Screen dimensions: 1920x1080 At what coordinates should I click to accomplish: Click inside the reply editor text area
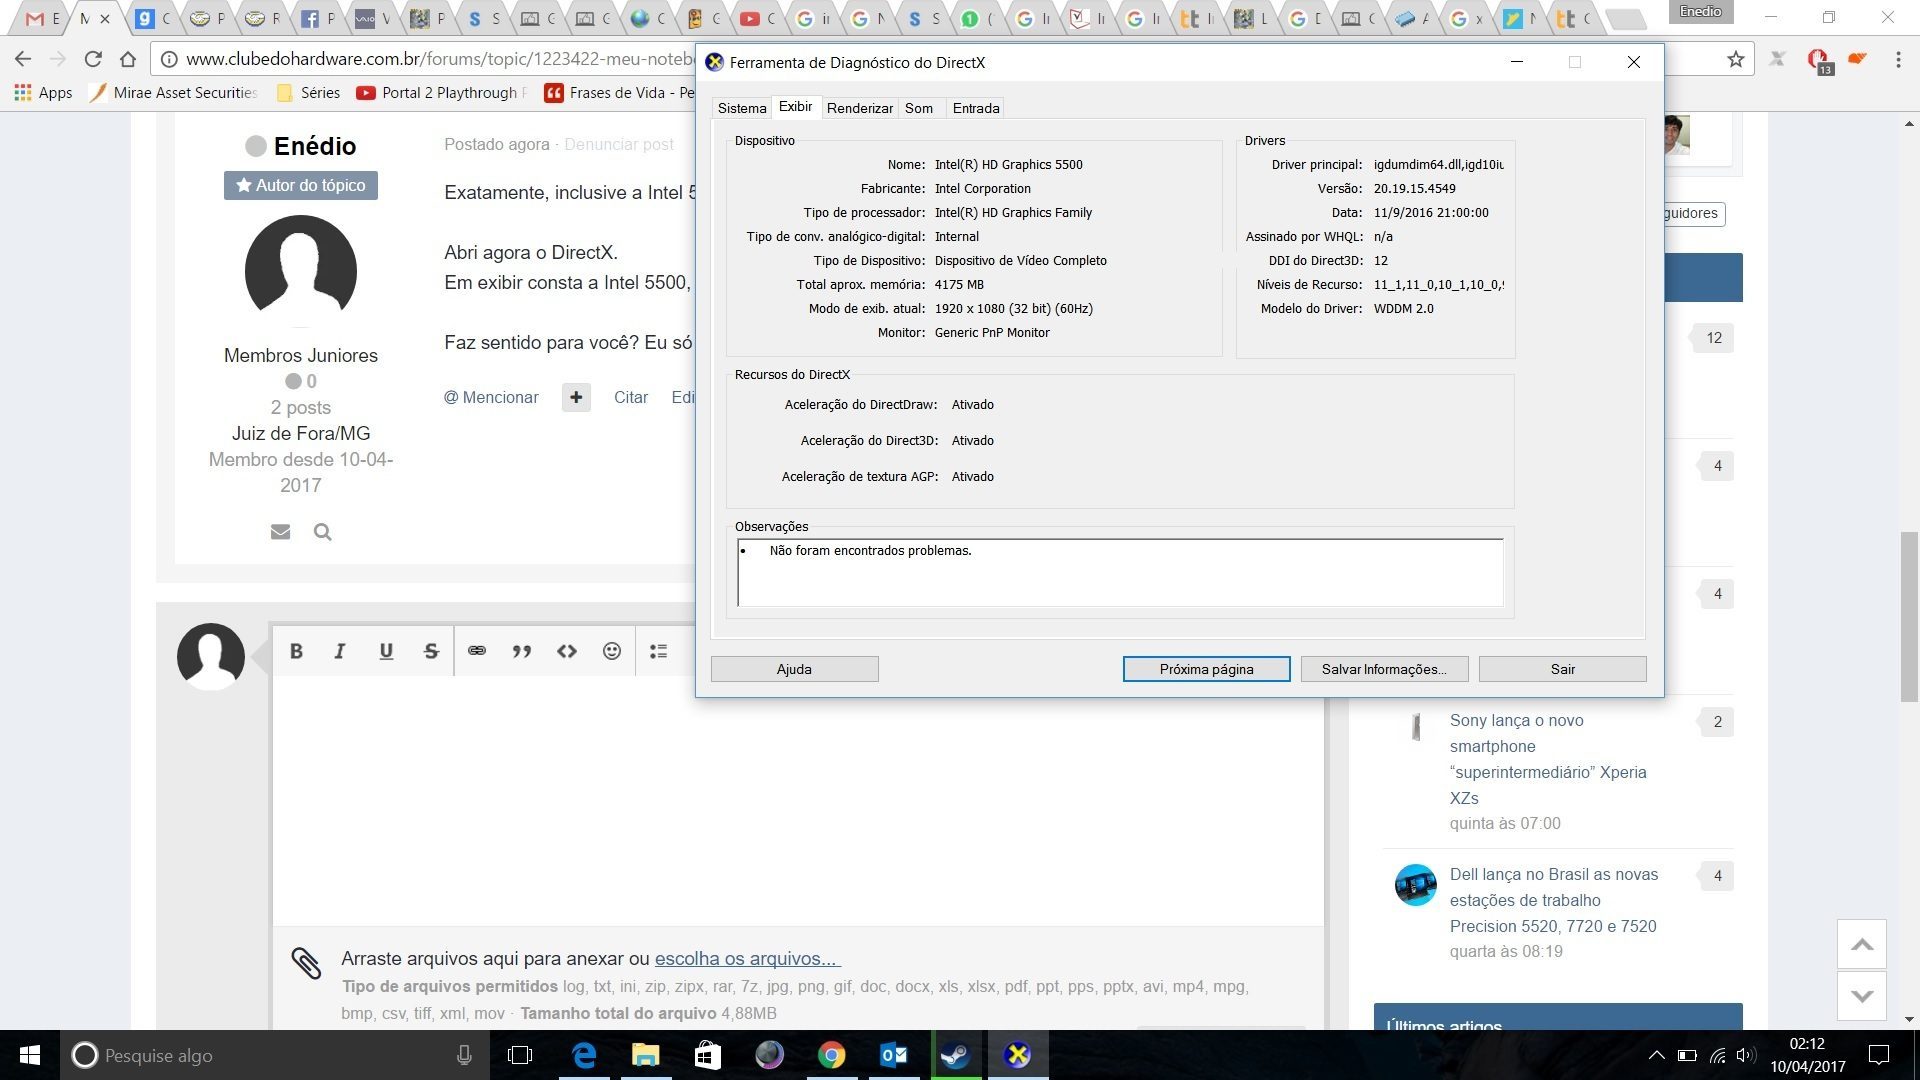(798, 800)
